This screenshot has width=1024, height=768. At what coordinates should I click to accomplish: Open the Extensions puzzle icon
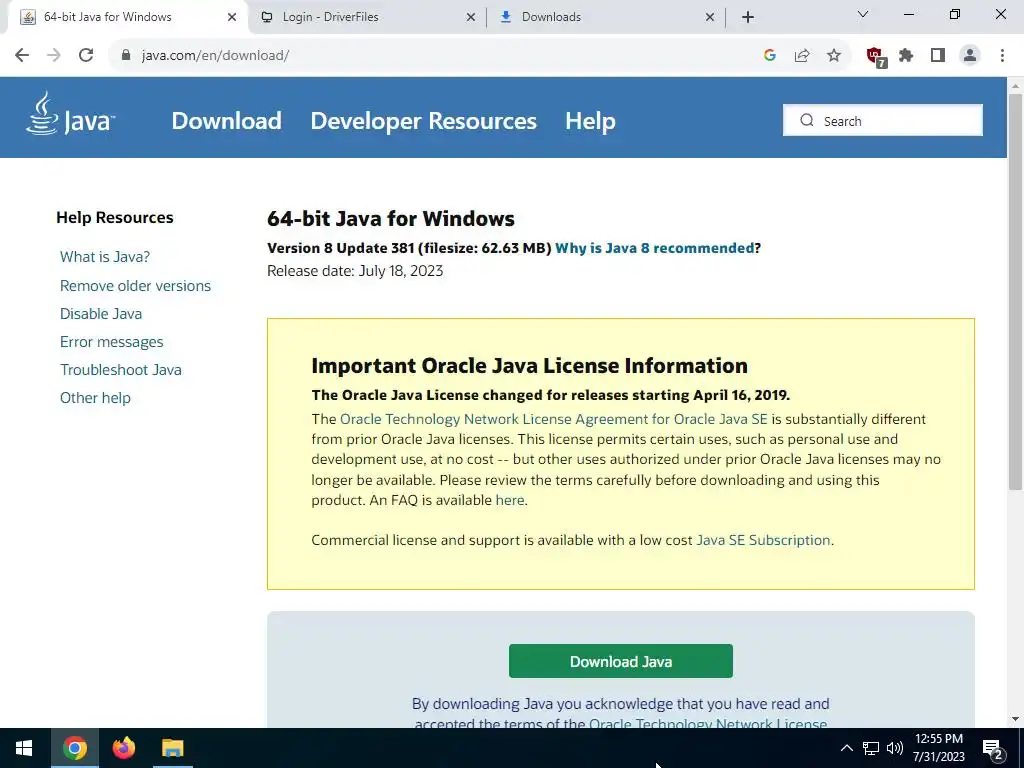[x=906, y=56]
